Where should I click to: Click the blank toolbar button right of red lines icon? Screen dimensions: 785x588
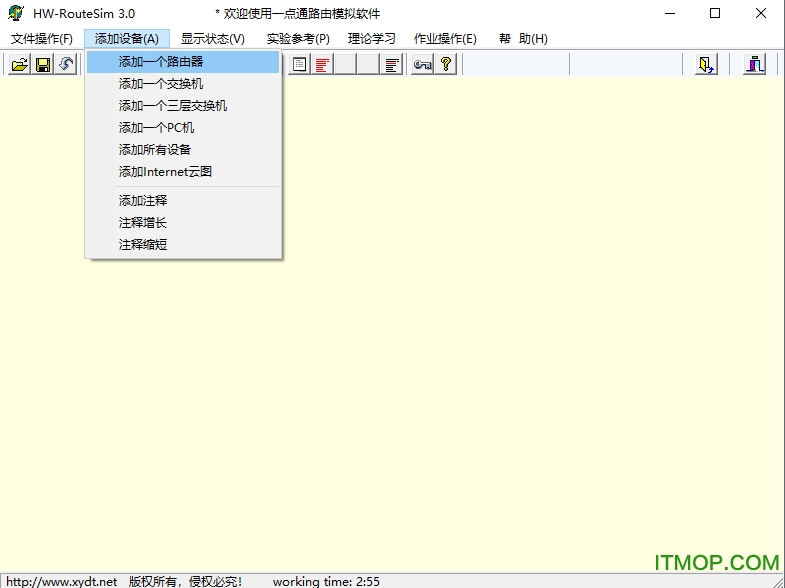pyautogui.click(x=345, y=64)
